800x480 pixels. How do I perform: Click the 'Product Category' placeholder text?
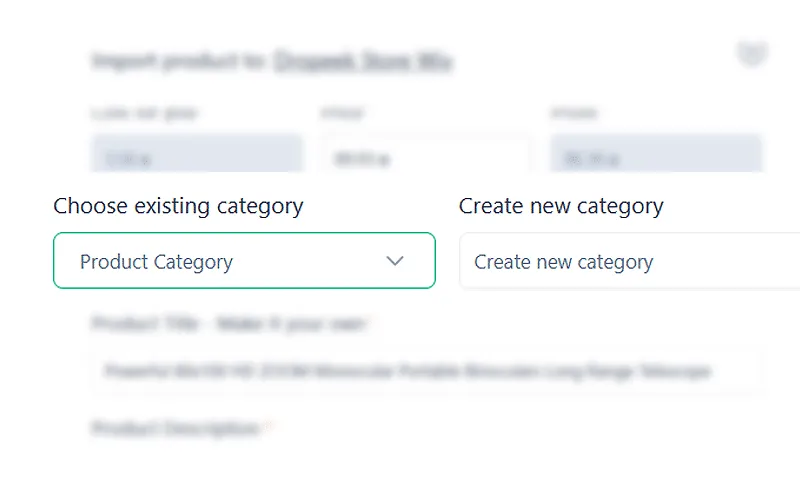click(156, 262)
